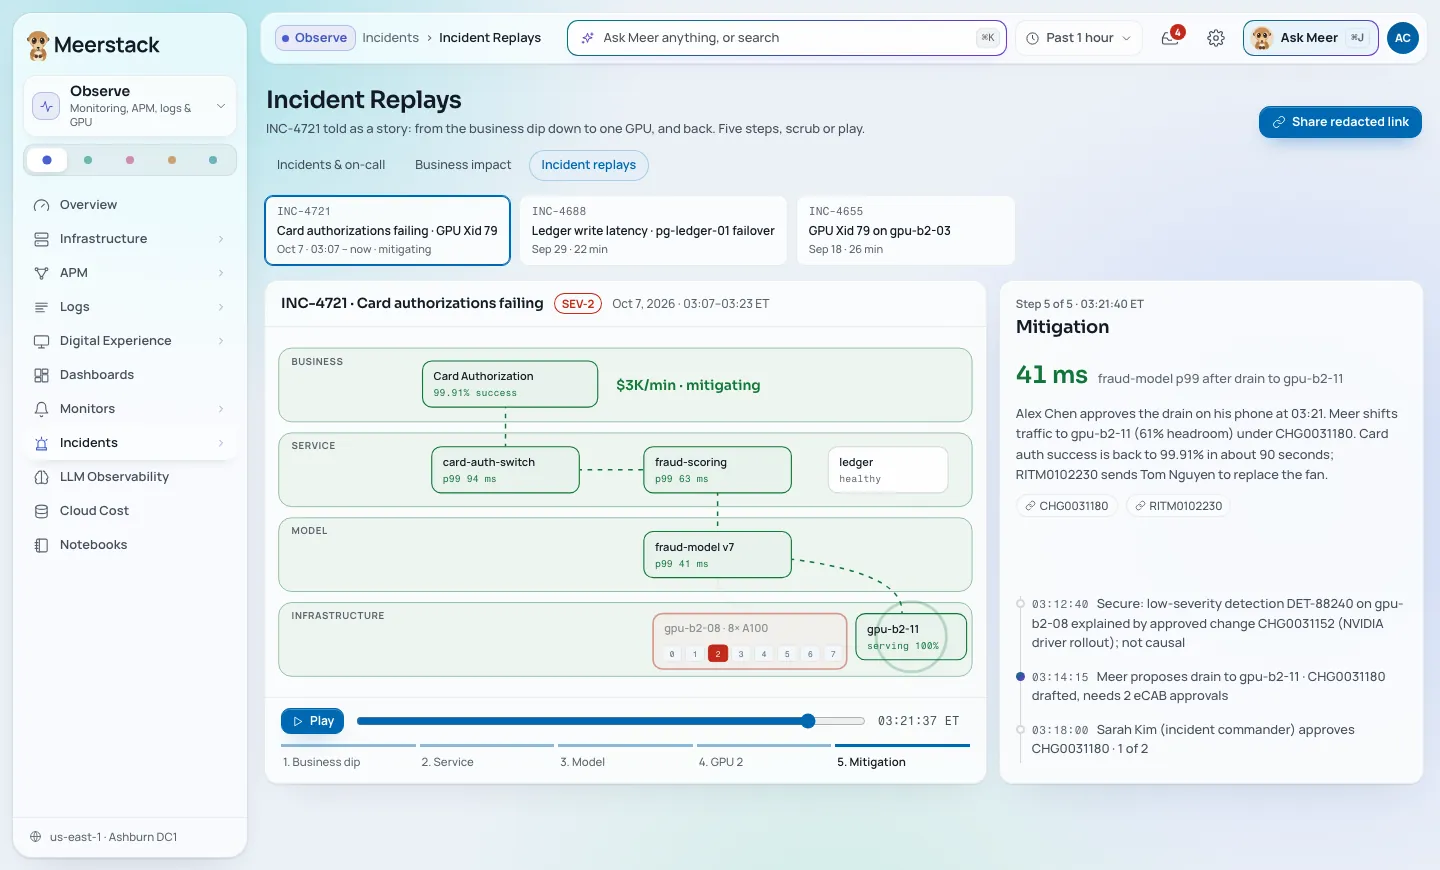Open Dashboards in the sidebar
1440x870 pixels.
coord(130,375)
